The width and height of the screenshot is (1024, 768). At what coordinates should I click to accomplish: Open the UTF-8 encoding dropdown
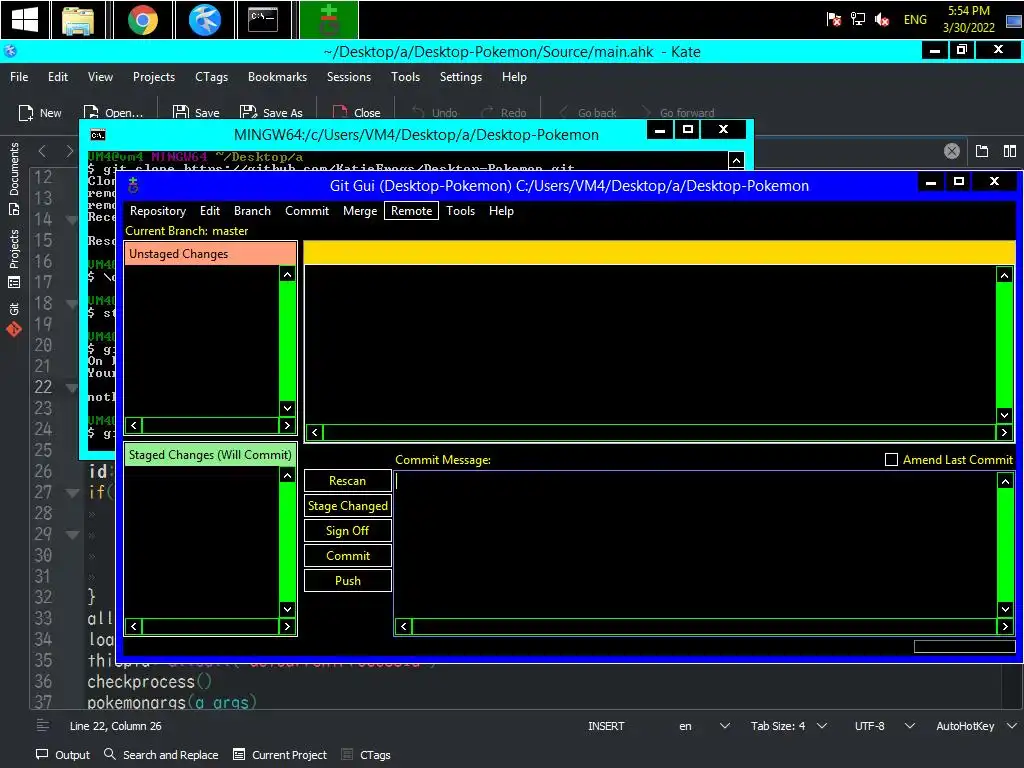click(x=884, y=726)
